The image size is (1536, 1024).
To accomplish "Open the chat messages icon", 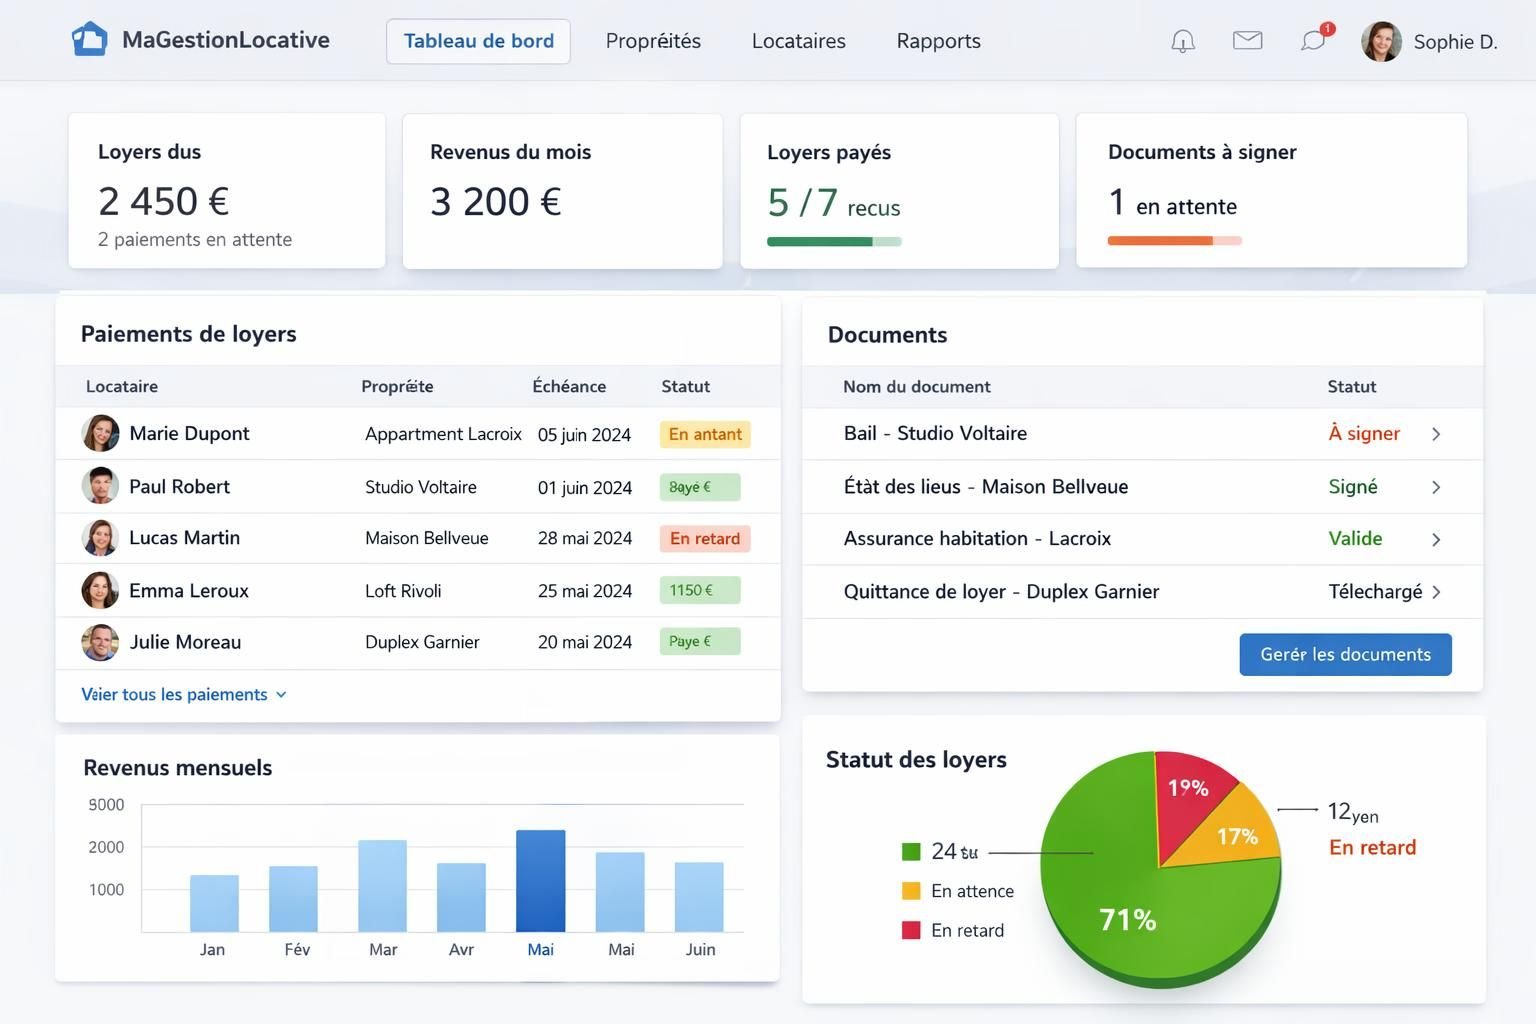I will pyautogui.click(x=1312, y=43).
